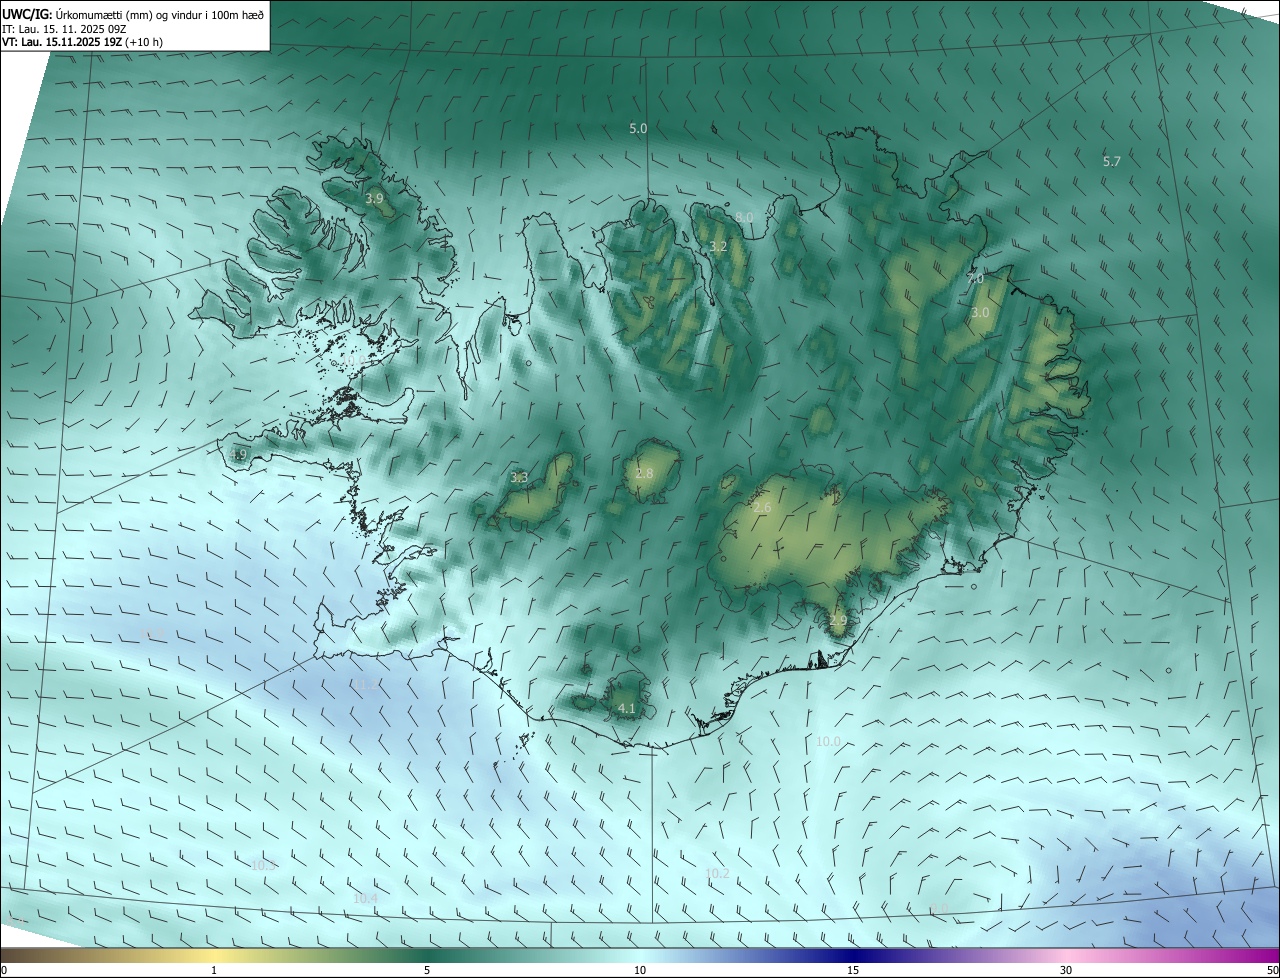The image size is (1280, 978).
Task: Click the 2.8 value on the central glacier
Action: coord(644,473)
